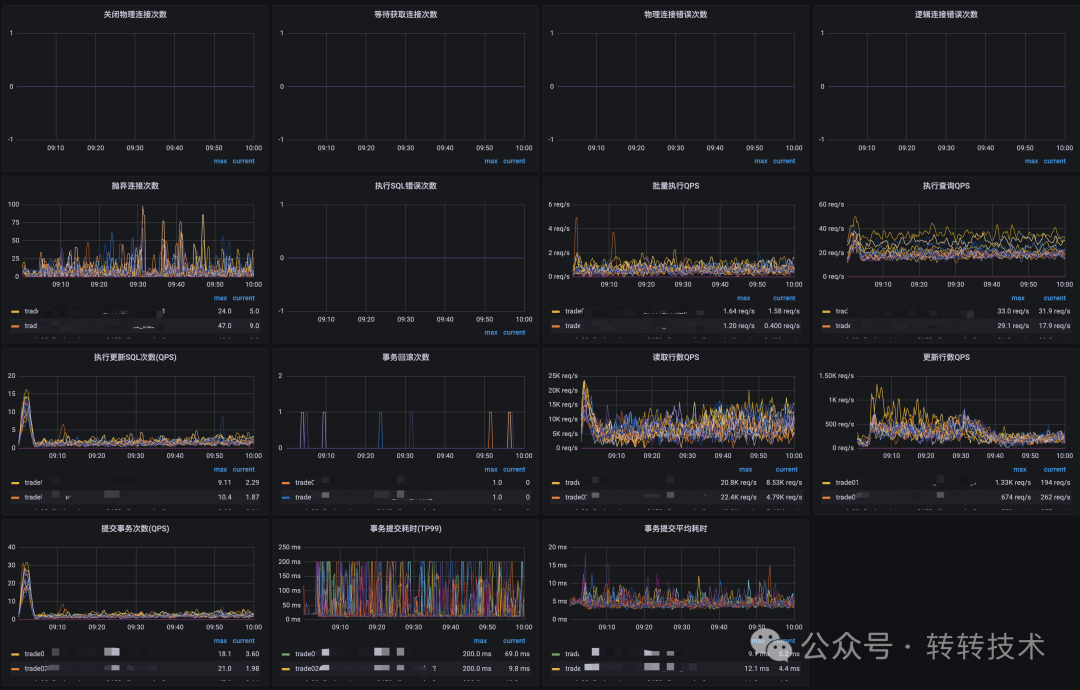Open the 执行SQL错误次数 panel title menu
This screenshot has width=1080, height=690.
pos(406,186)
